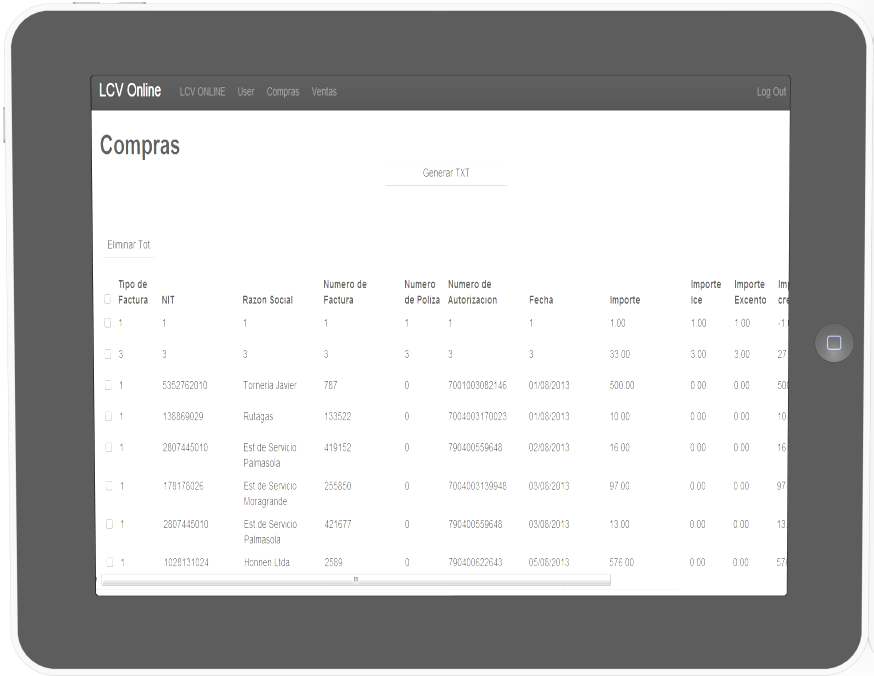Select the Rutagas row checkbox
Screen dimensions: 874x676
pyautogui.click(x=108, y=416)
